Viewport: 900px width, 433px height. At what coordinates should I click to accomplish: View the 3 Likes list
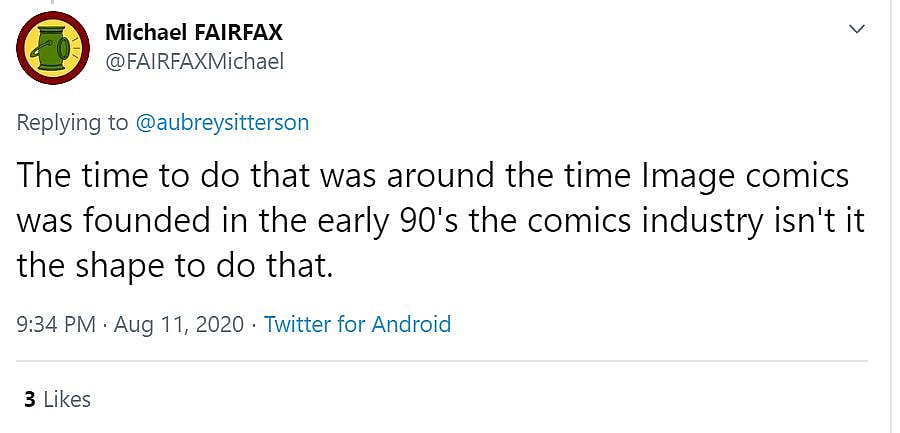coord(57,399)
